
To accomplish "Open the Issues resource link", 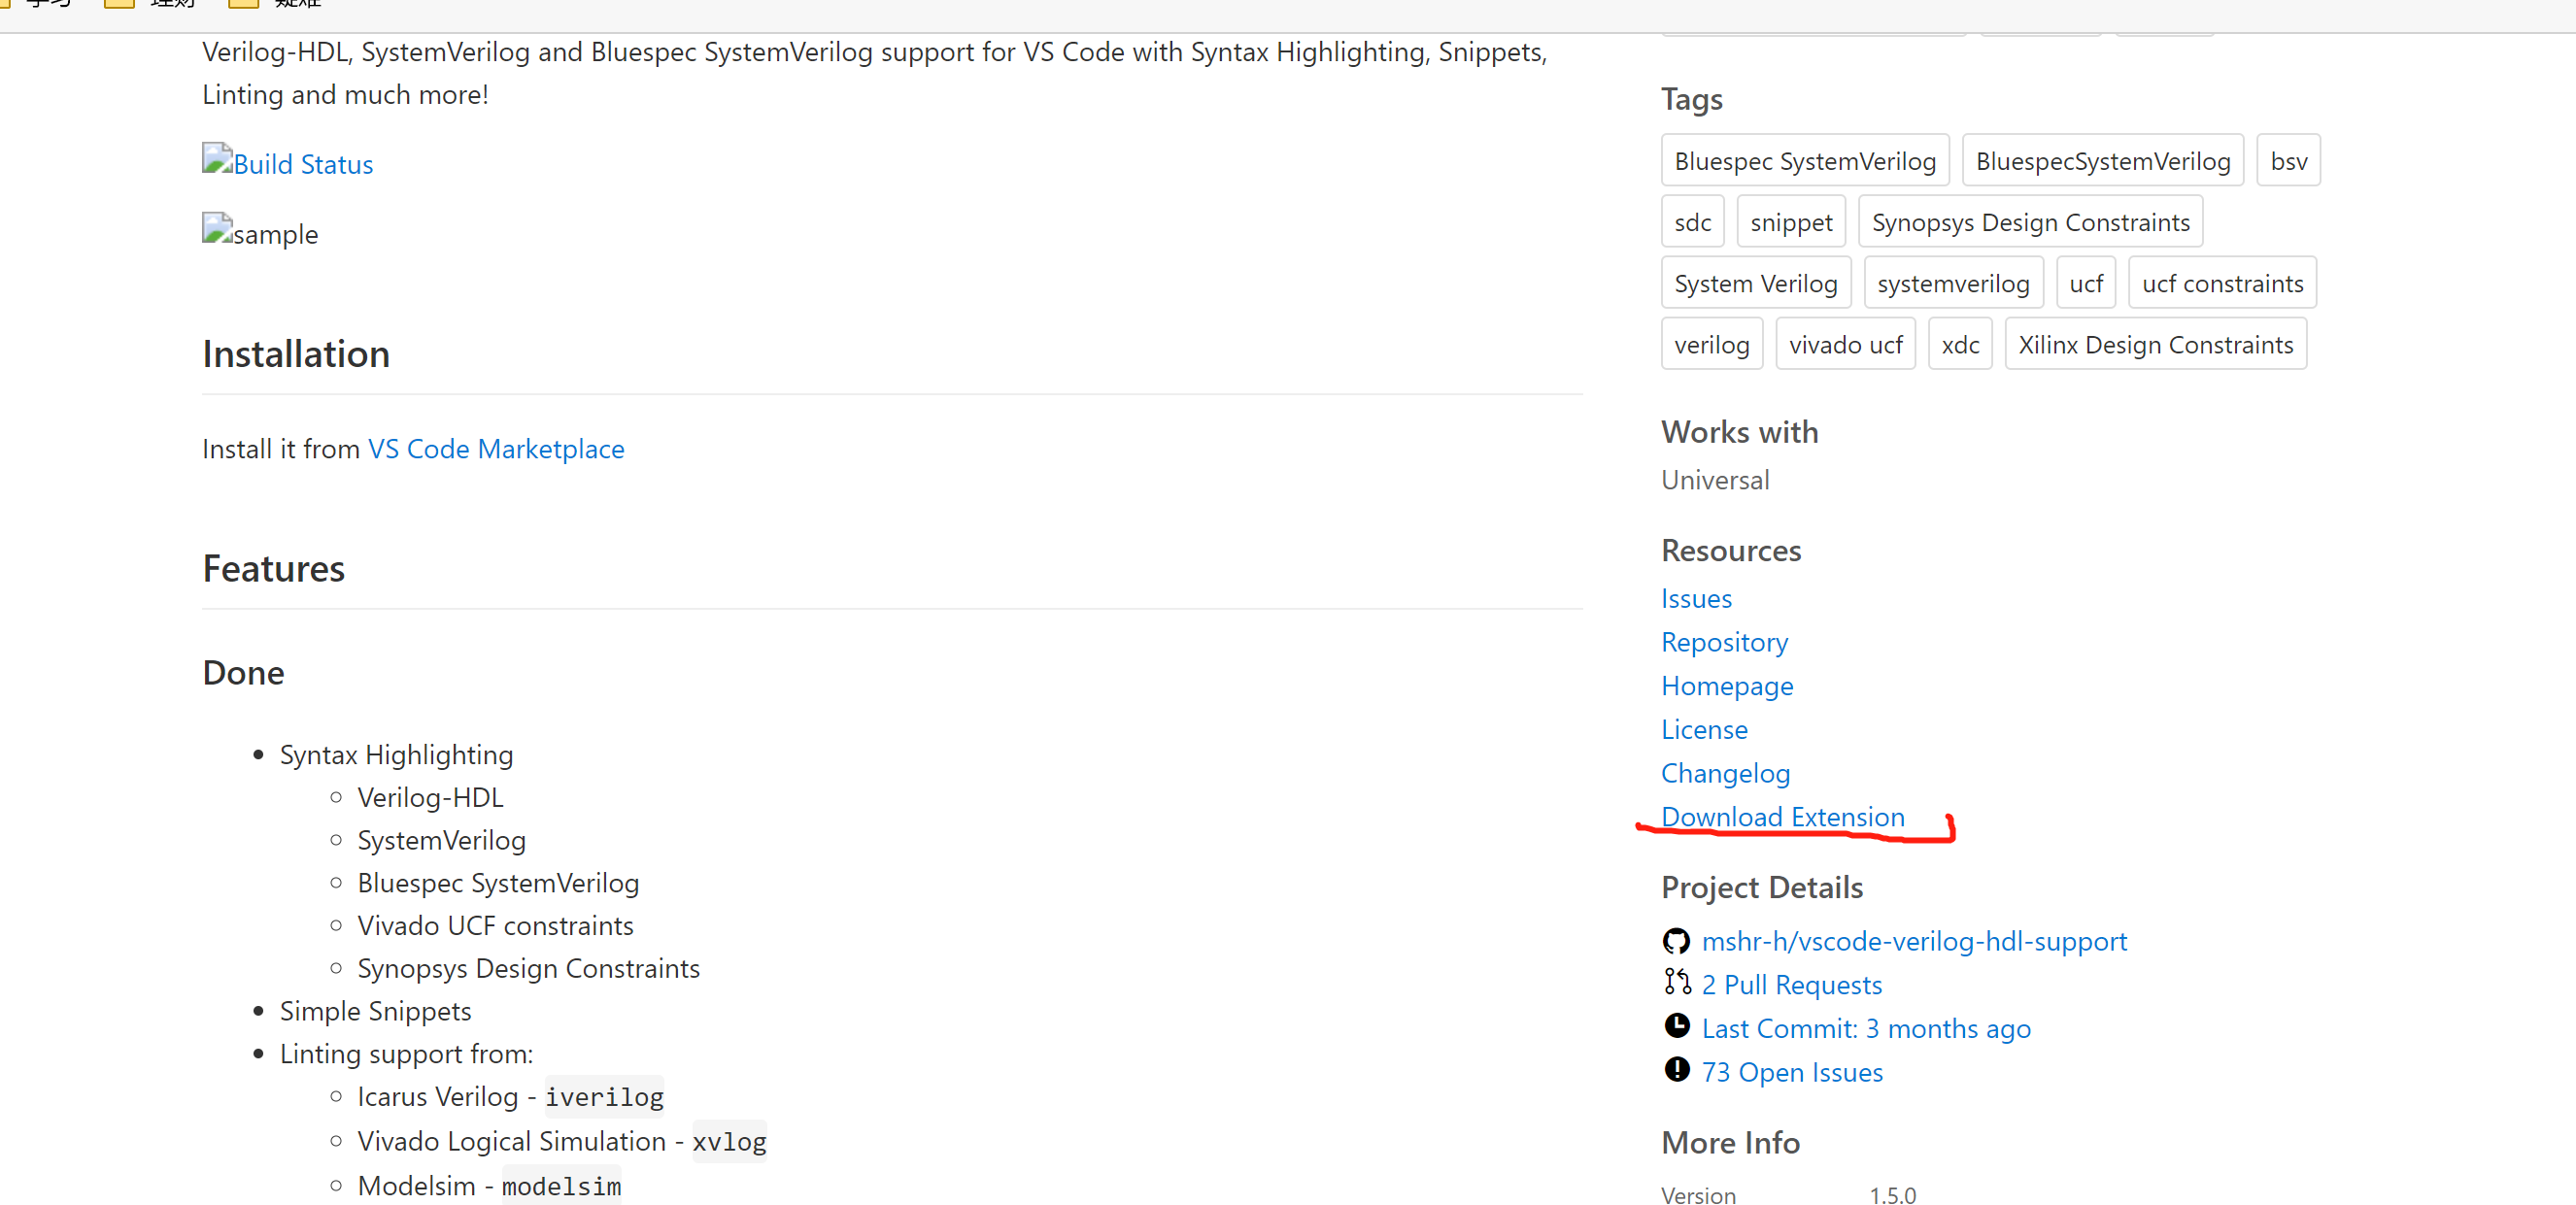I will [1696, 599].
